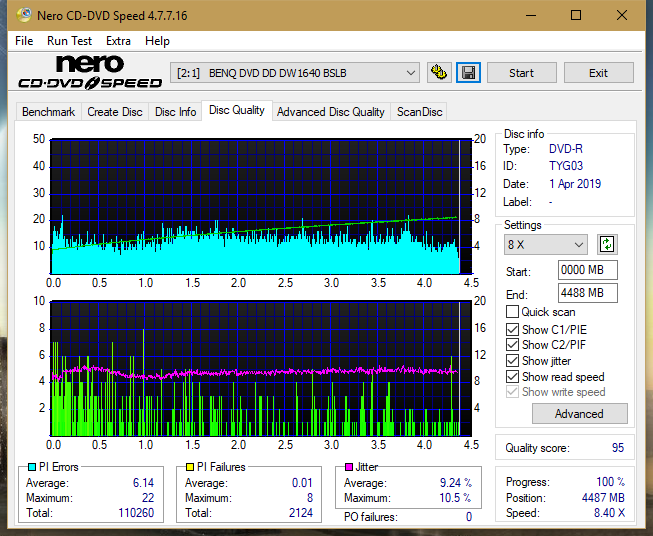Image resolution: width=653 pixels, height=536 pixels.
Task: Open the drive options icon
Action: 439,73
